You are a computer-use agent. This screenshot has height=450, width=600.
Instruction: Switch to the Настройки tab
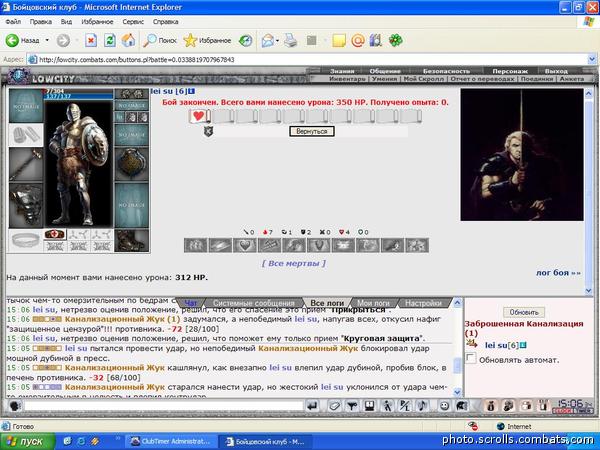tap(423, 303)
